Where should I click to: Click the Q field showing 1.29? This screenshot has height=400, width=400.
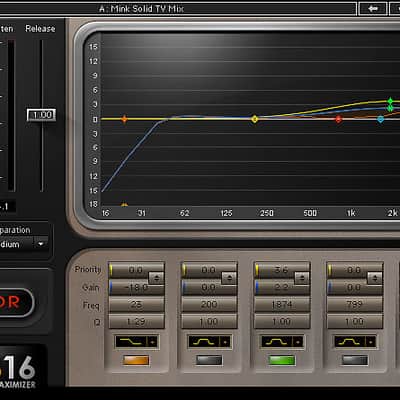click(137, 322)
